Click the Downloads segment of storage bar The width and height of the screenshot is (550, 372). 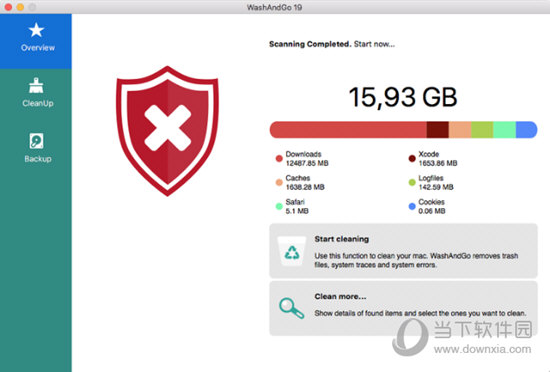348,130
